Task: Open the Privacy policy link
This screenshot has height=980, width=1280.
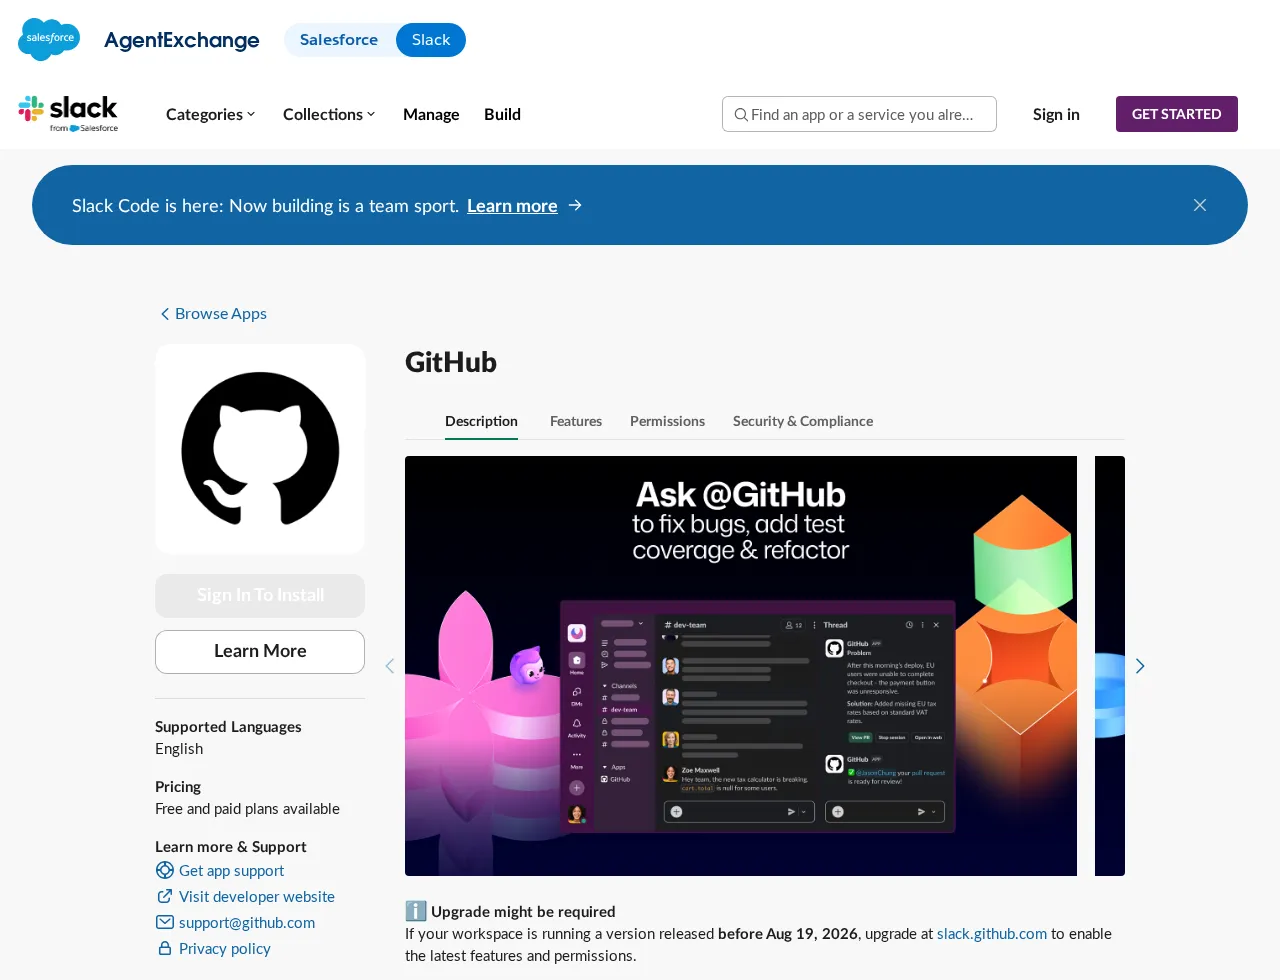Action: 224,948
